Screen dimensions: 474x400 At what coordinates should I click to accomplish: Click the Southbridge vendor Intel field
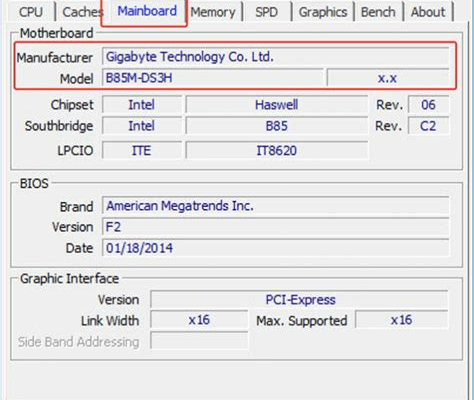[142, 126]
